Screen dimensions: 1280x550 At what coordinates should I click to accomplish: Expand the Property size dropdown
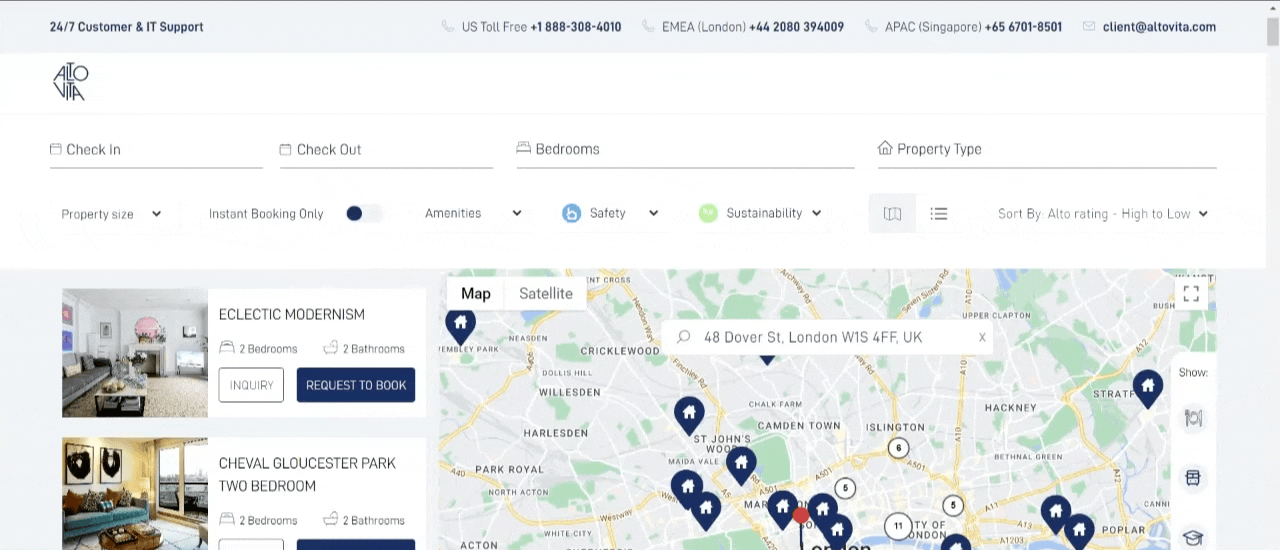pos(111,214)
